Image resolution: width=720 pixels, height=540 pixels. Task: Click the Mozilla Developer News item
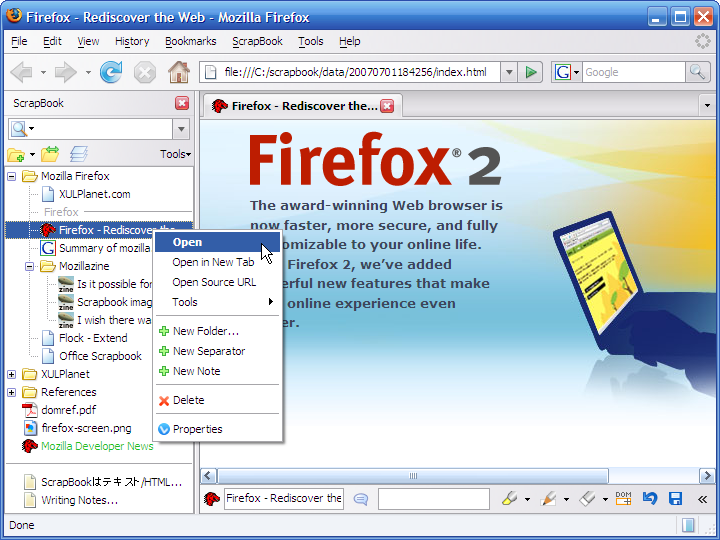tap(97, 446)
